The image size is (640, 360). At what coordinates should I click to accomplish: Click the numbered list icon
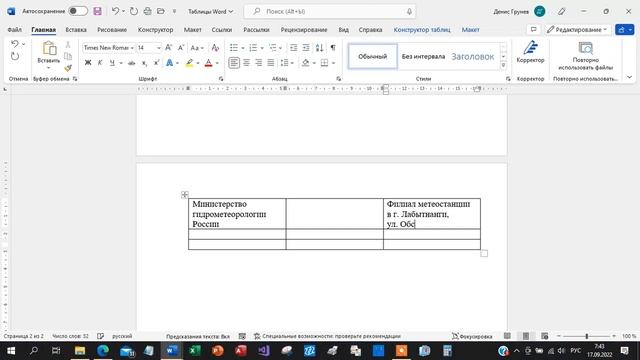point(253,48)
